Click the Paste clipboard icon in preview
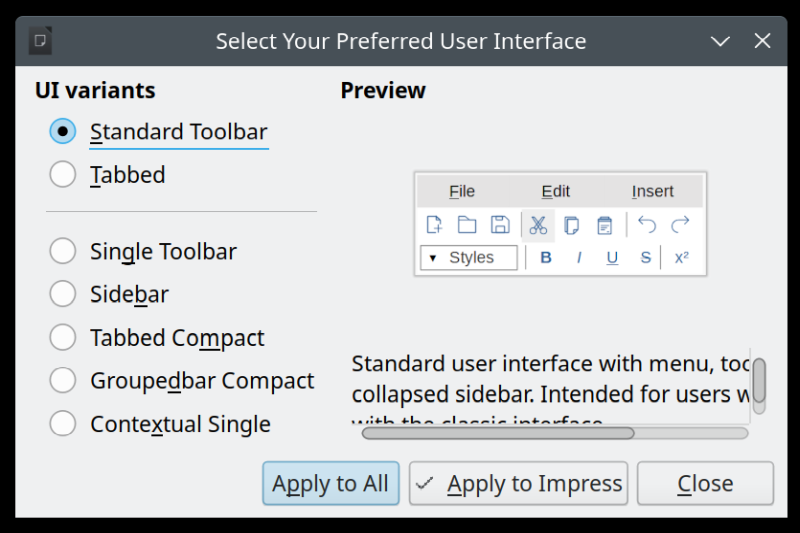The width and height of the screenshot is (800, 533). coord(604,225)
